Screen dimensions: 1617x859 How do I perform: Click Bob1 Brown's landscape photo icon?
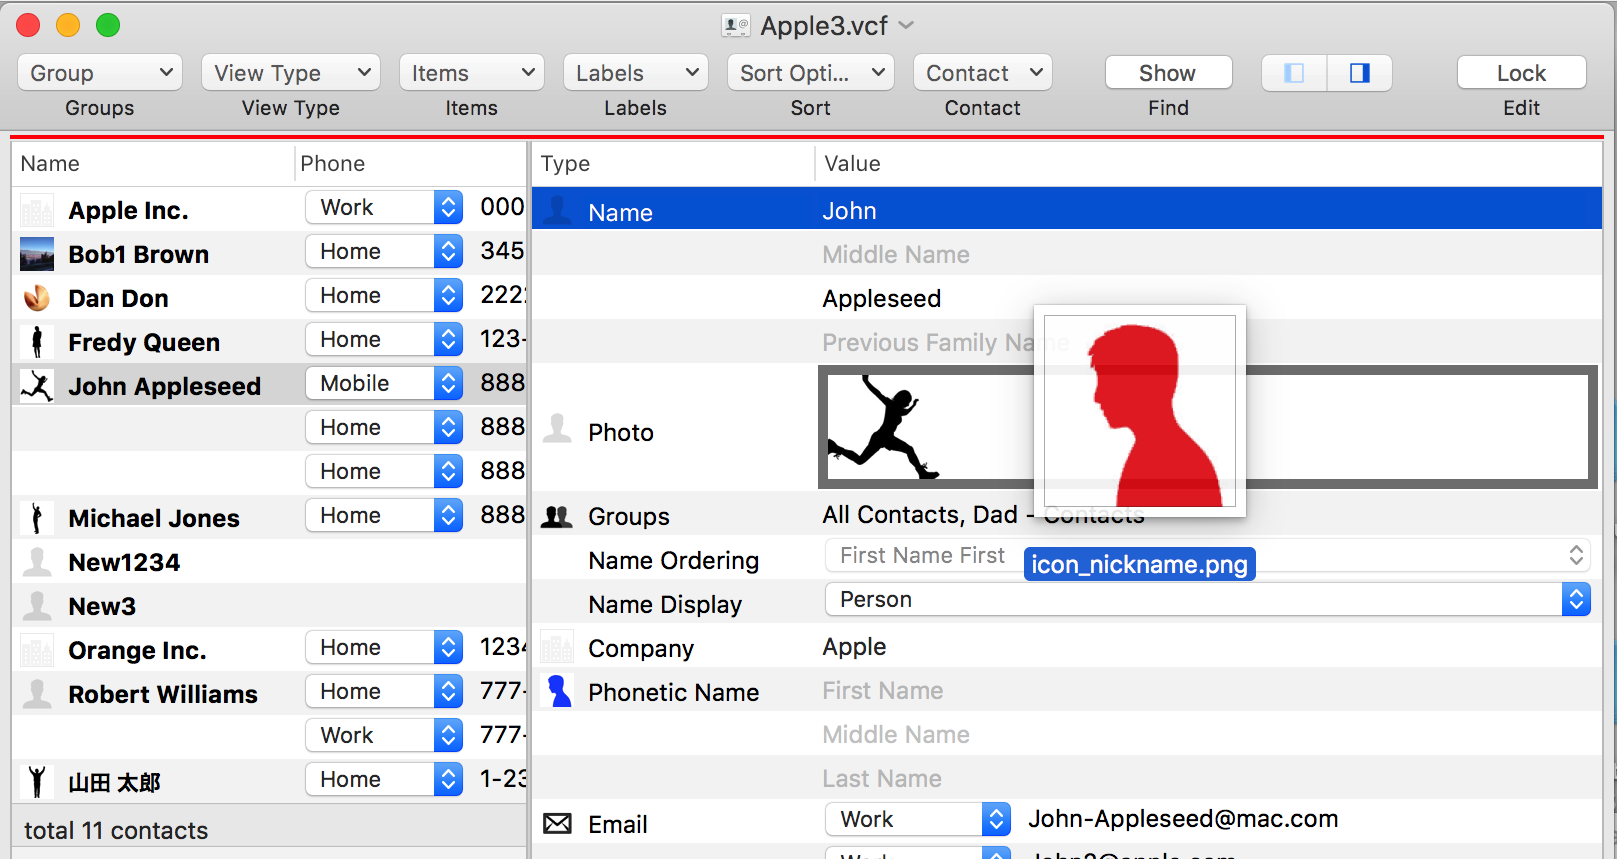[x=37, y=254]
